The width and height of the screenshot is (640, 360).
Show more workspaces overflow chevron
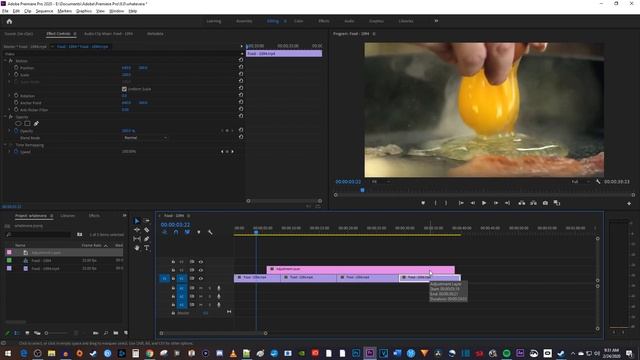tap(436, 21)
